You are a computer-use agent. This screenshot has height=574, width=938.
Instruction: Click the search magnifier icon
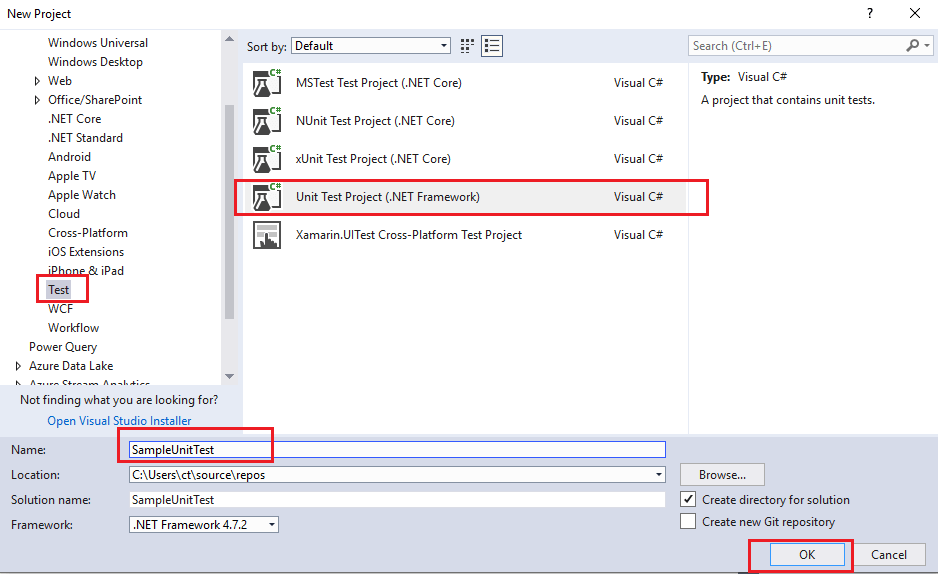(x=912, y=45)
